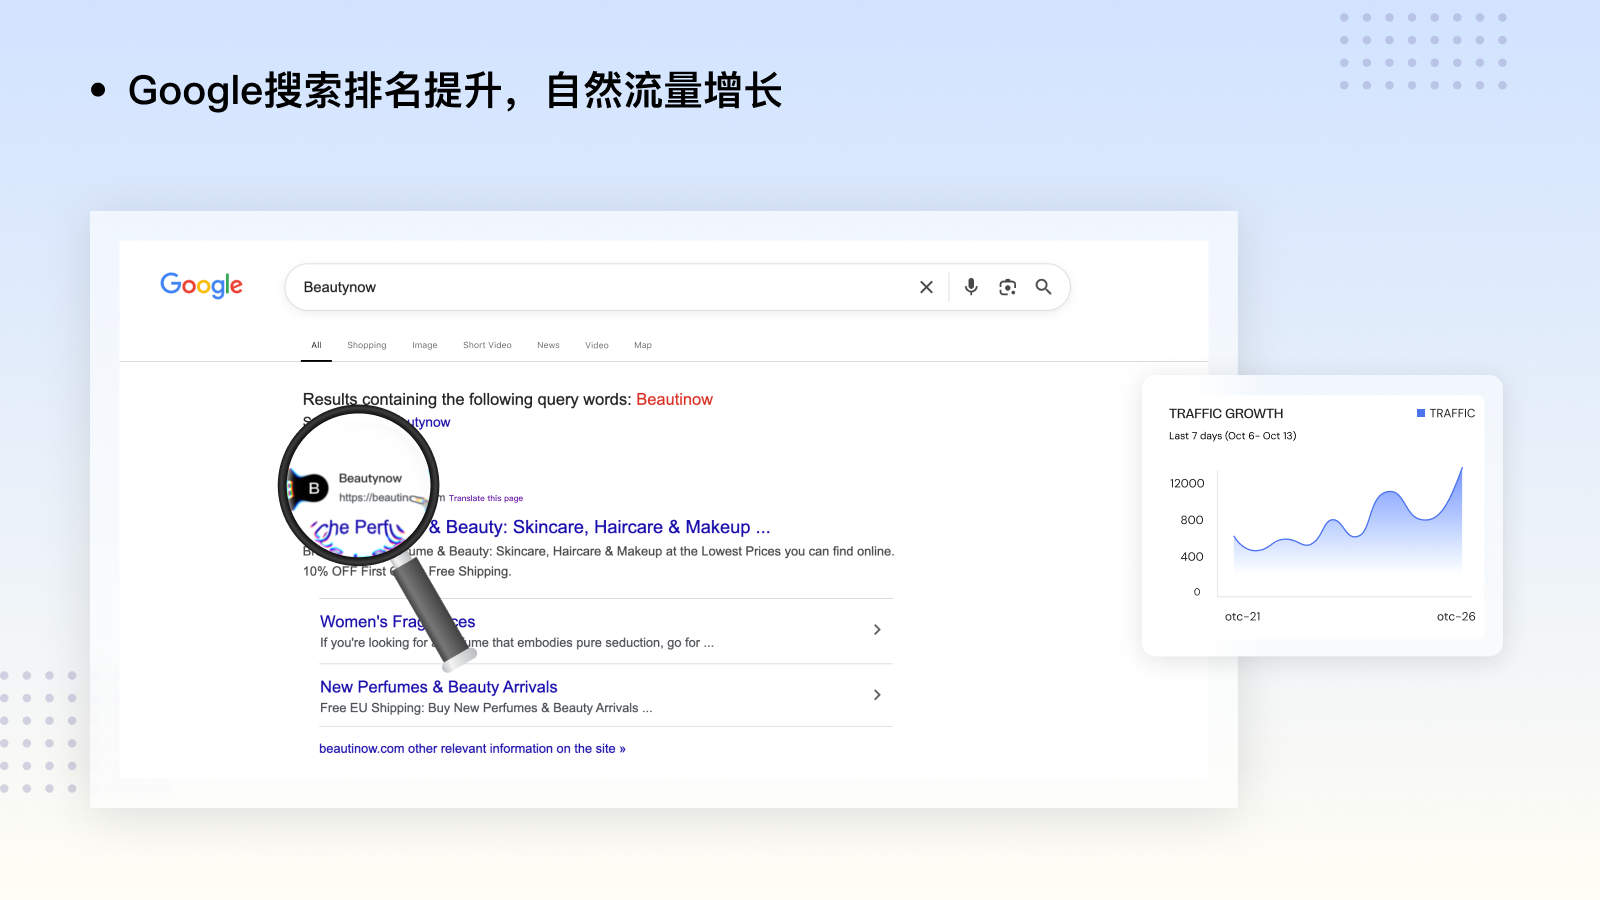Click beautinow.com other relevant information link
Viewport: 1600px width, 900px height.
click(472, 748)
